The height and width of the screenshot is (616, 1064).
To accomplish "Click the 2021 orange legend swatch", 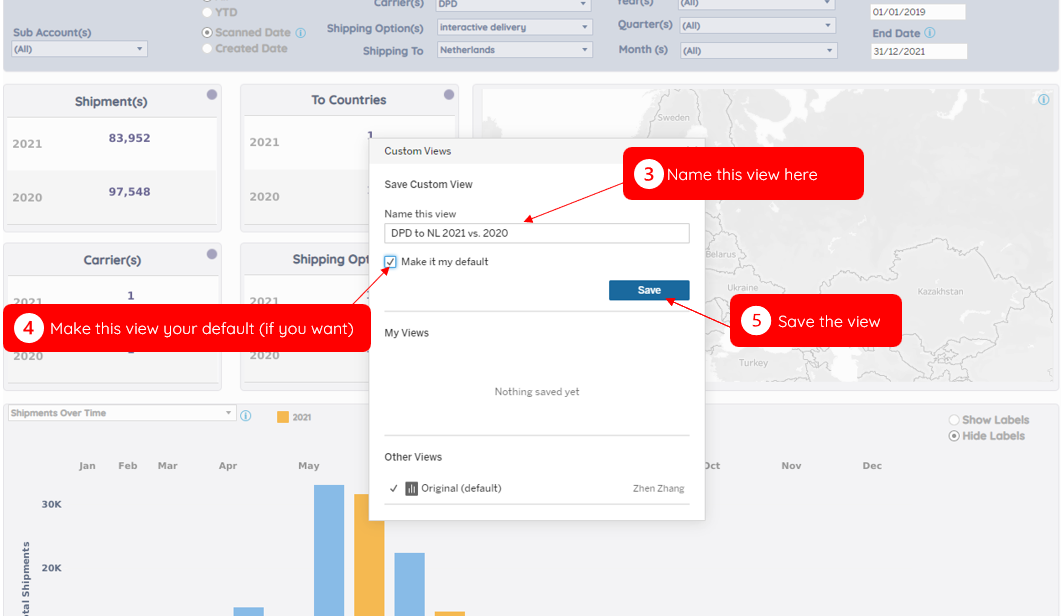I will (283, 417).
